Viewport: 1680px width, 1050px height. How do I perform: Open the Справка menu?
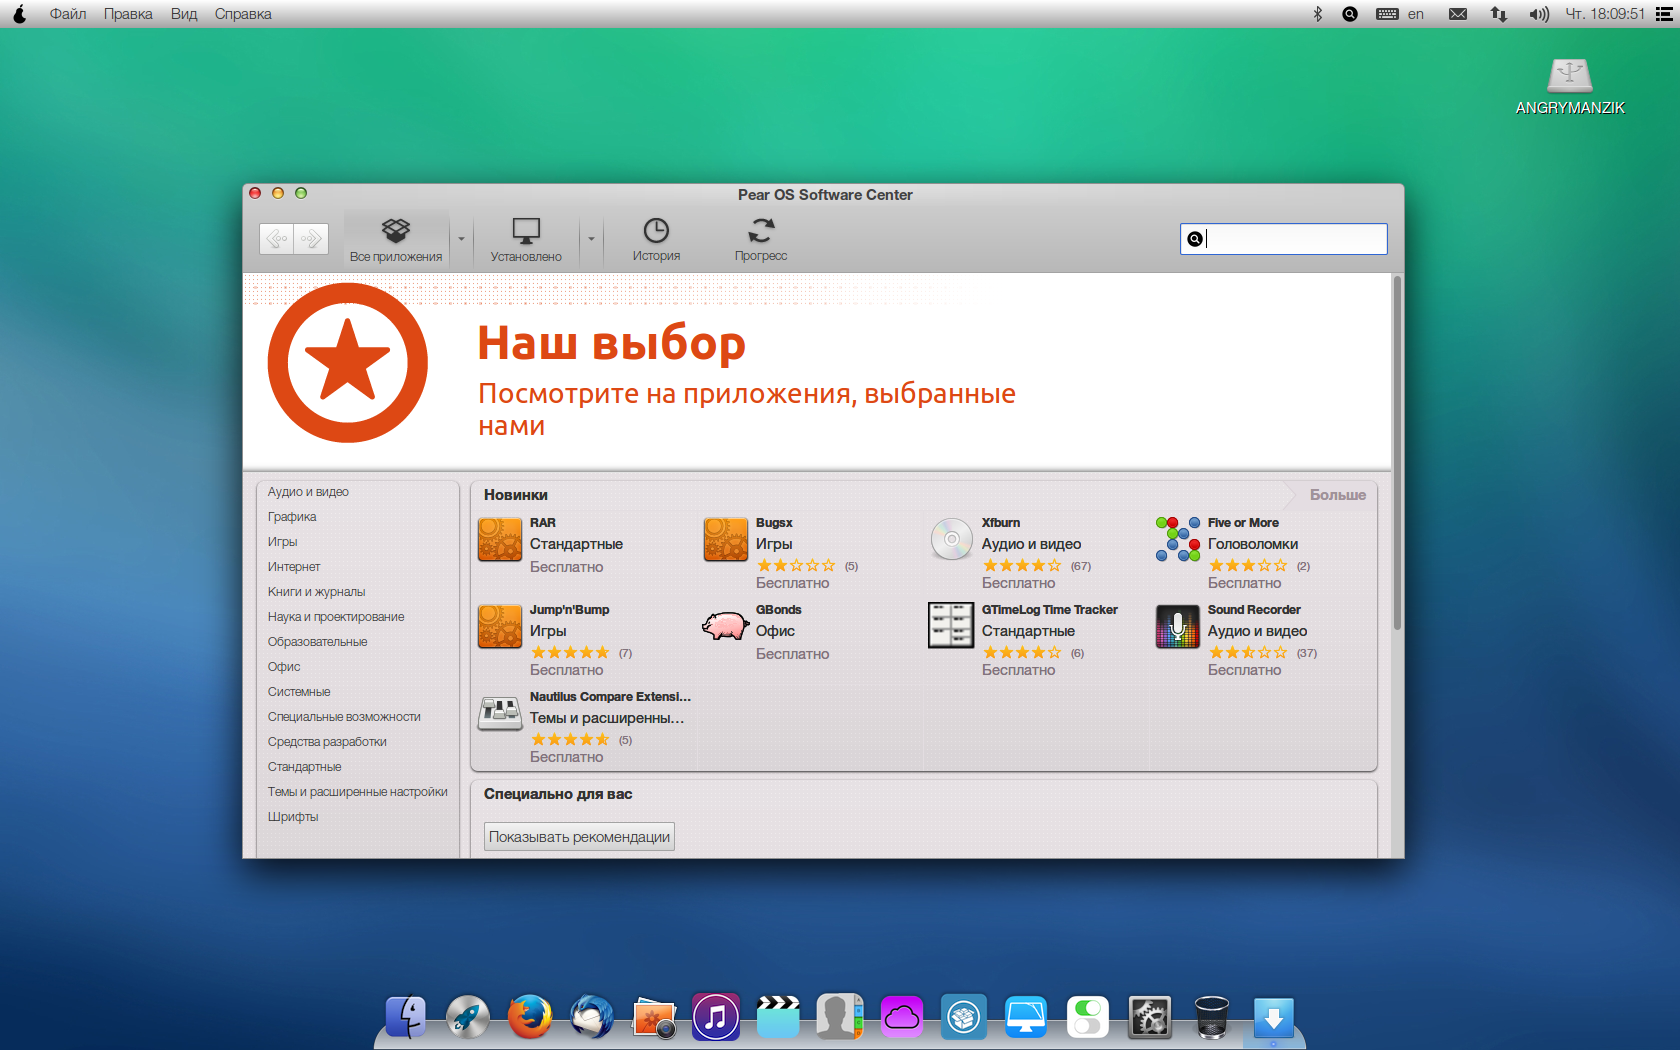tap(243, 14)
